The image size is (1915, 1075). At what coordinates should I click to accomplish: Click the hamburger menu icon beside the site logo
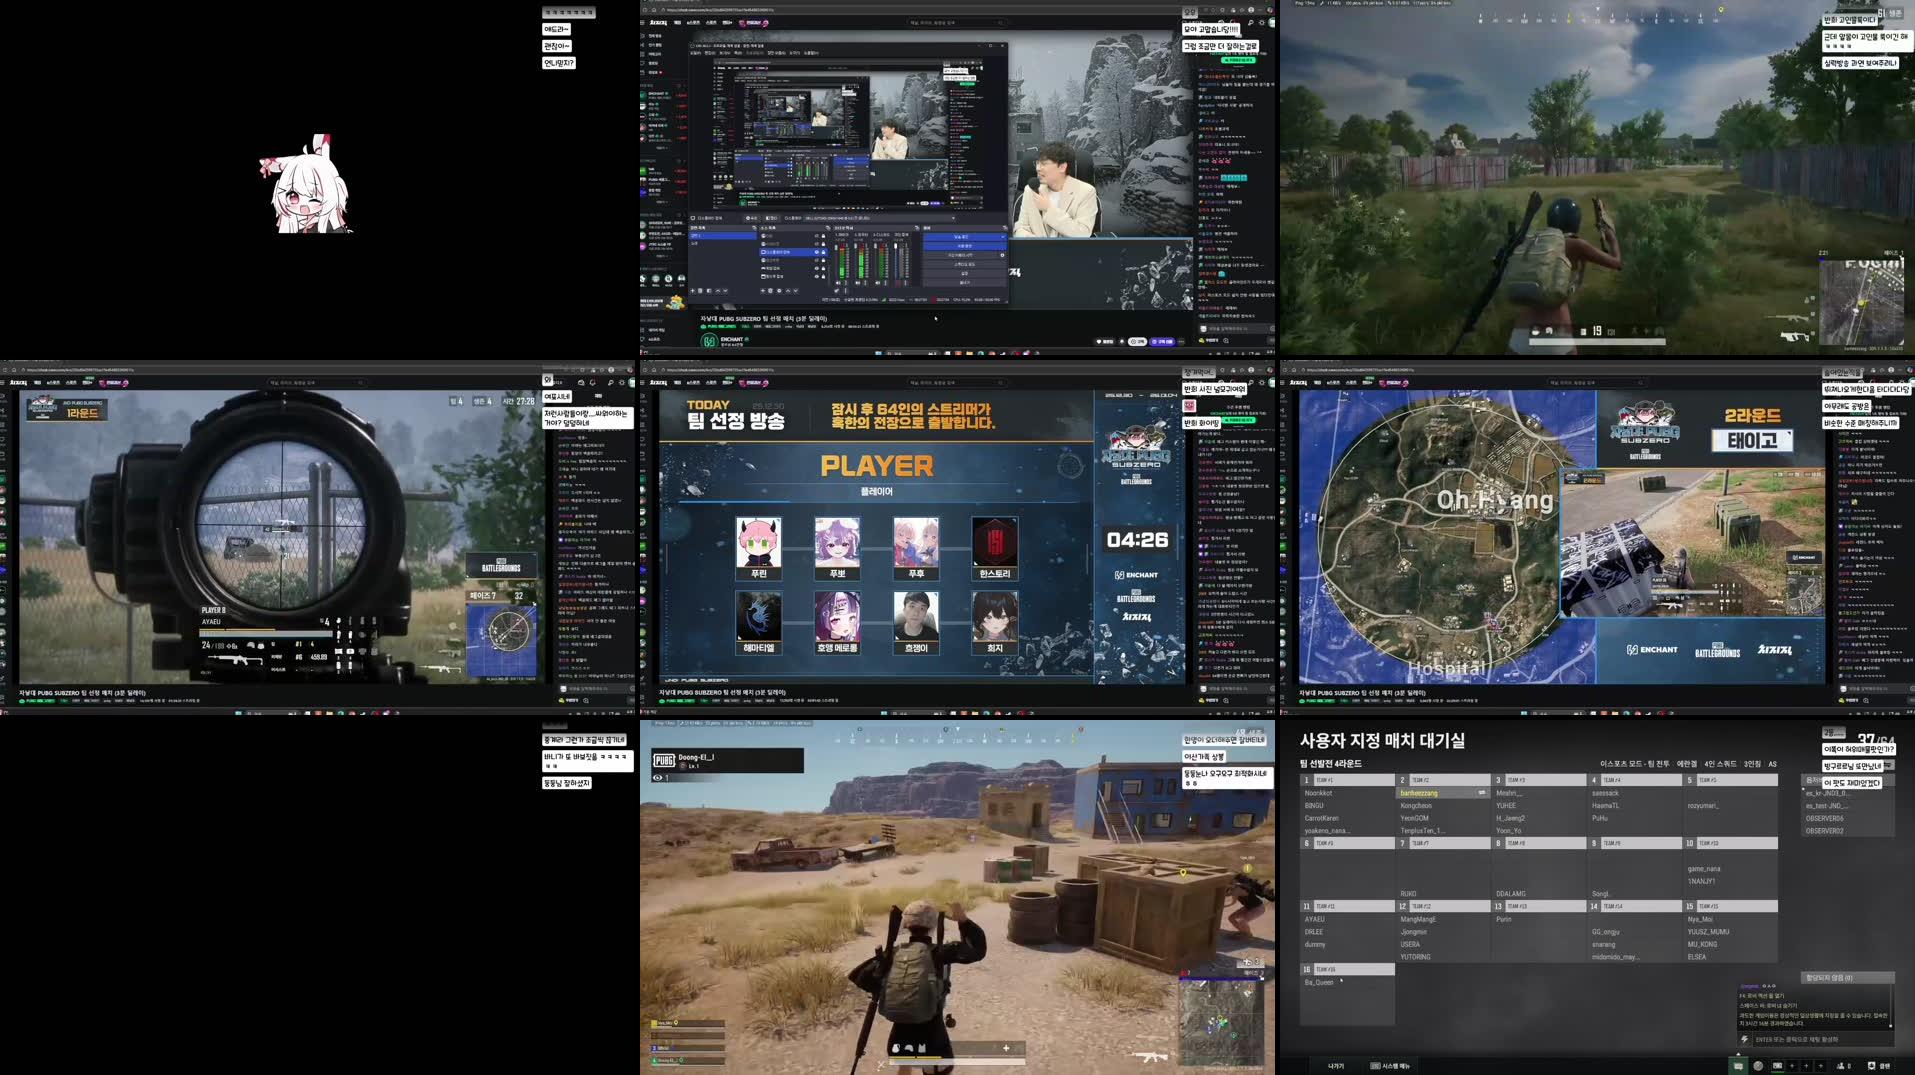pyautogui.click(x=643, y=23)
